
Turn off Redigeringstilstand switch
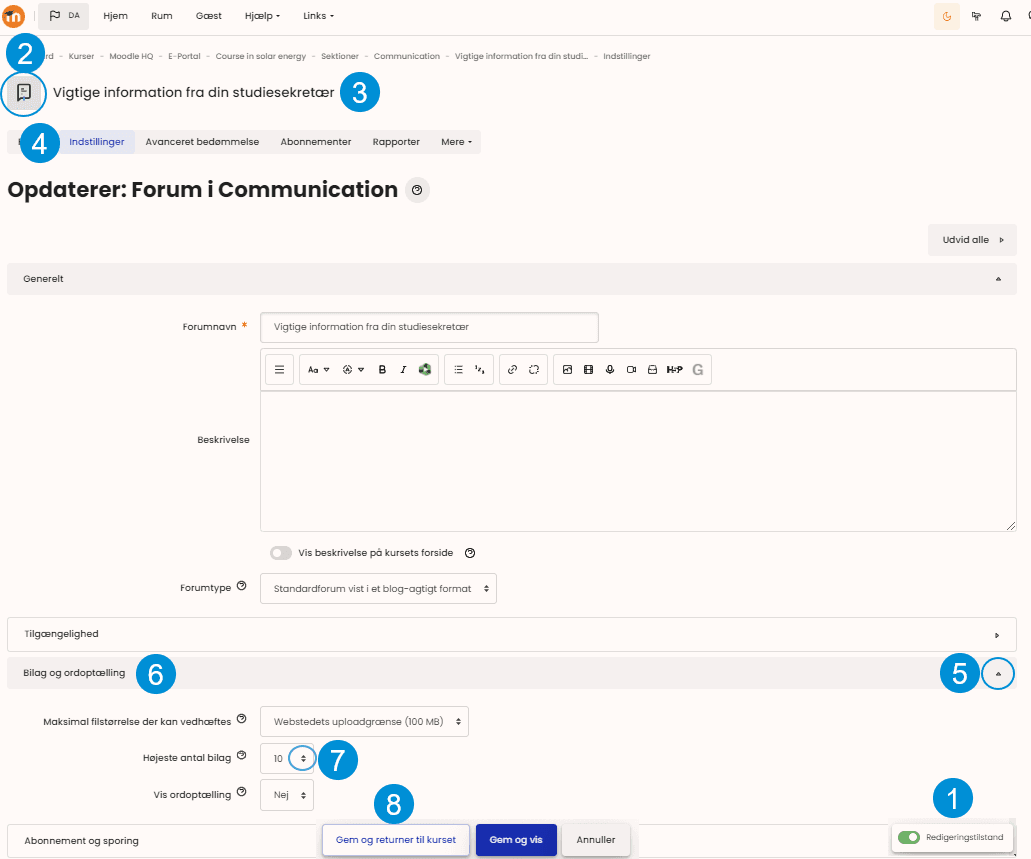click(x=908, y=837)
